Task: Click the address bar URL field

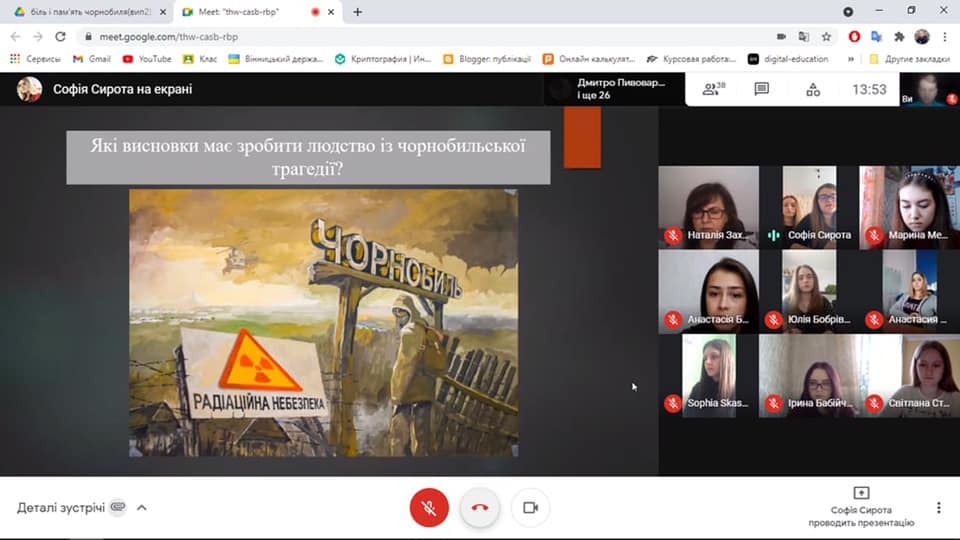Action: (429, 37)
